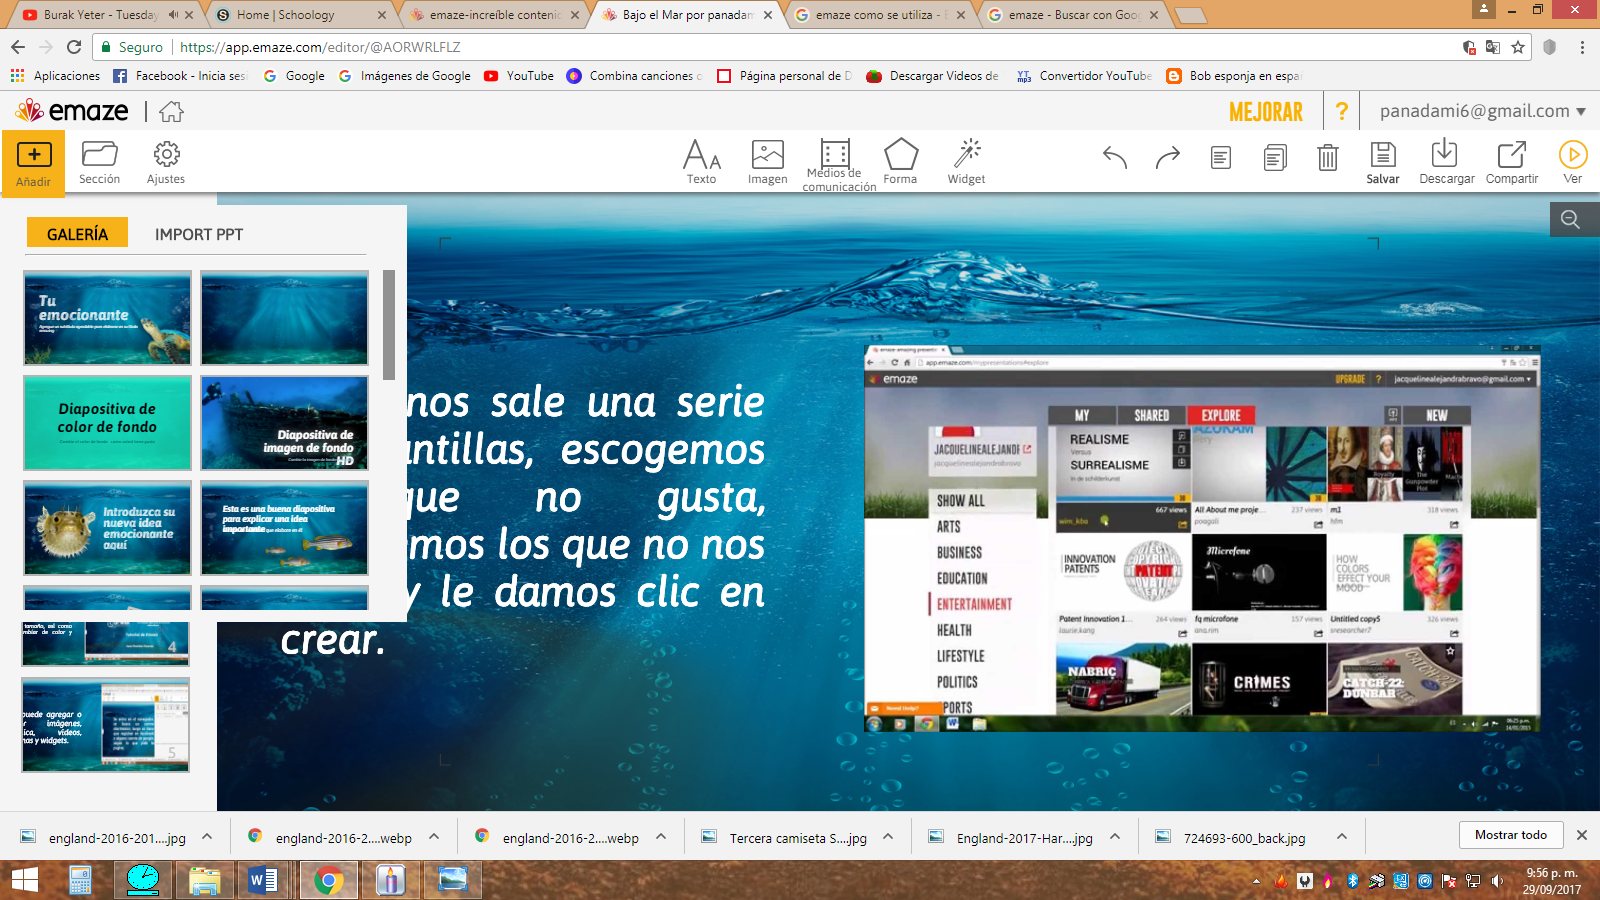The width and height of the screenshot is (1600, 900).
Task: Reload the page in the browser
Action: click(74, 47)
